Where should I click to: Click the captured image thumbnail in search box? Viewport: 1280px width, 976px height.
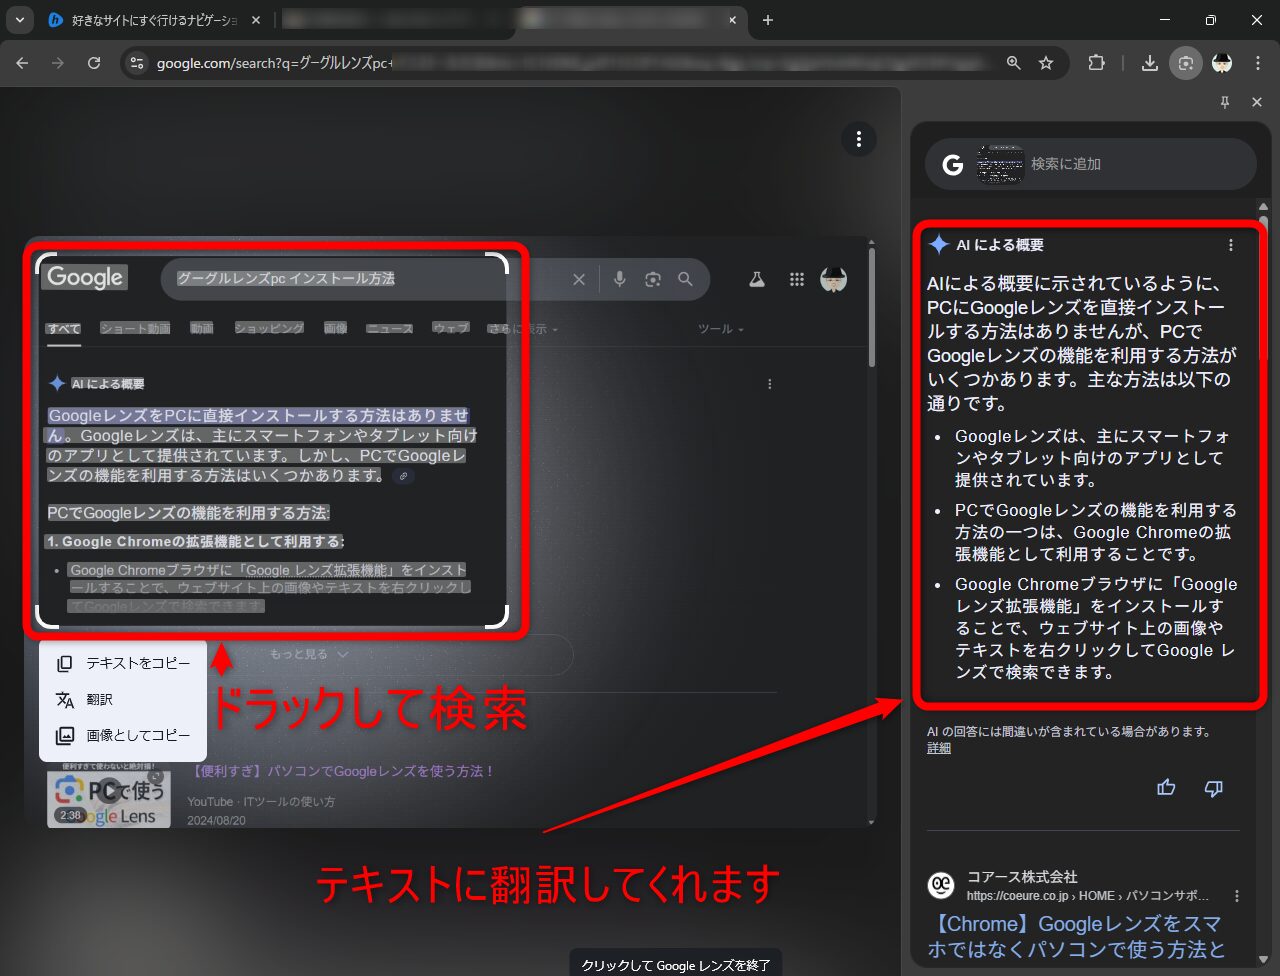pyautogui.click(x=1000, y=164)
